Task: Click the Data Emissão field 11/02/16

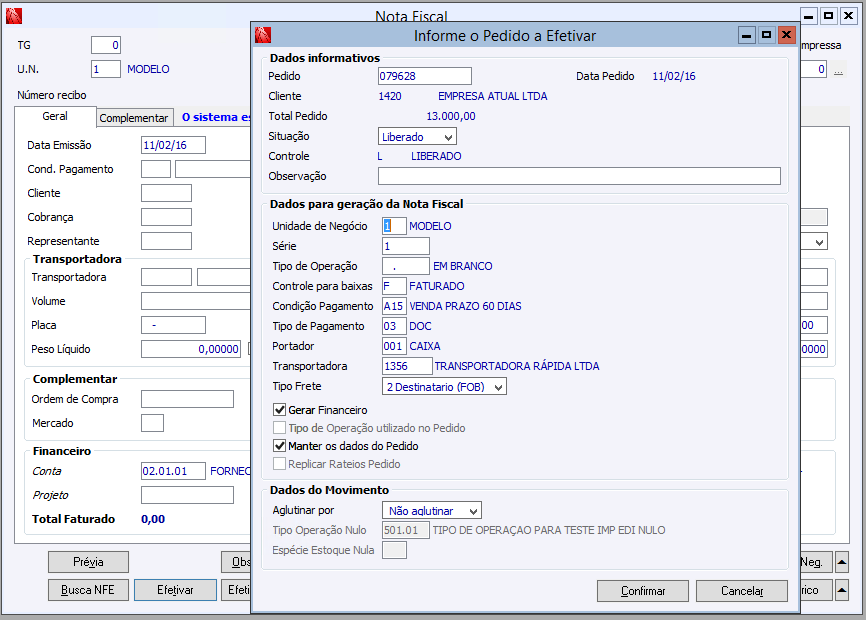Action: coord(173,145)
